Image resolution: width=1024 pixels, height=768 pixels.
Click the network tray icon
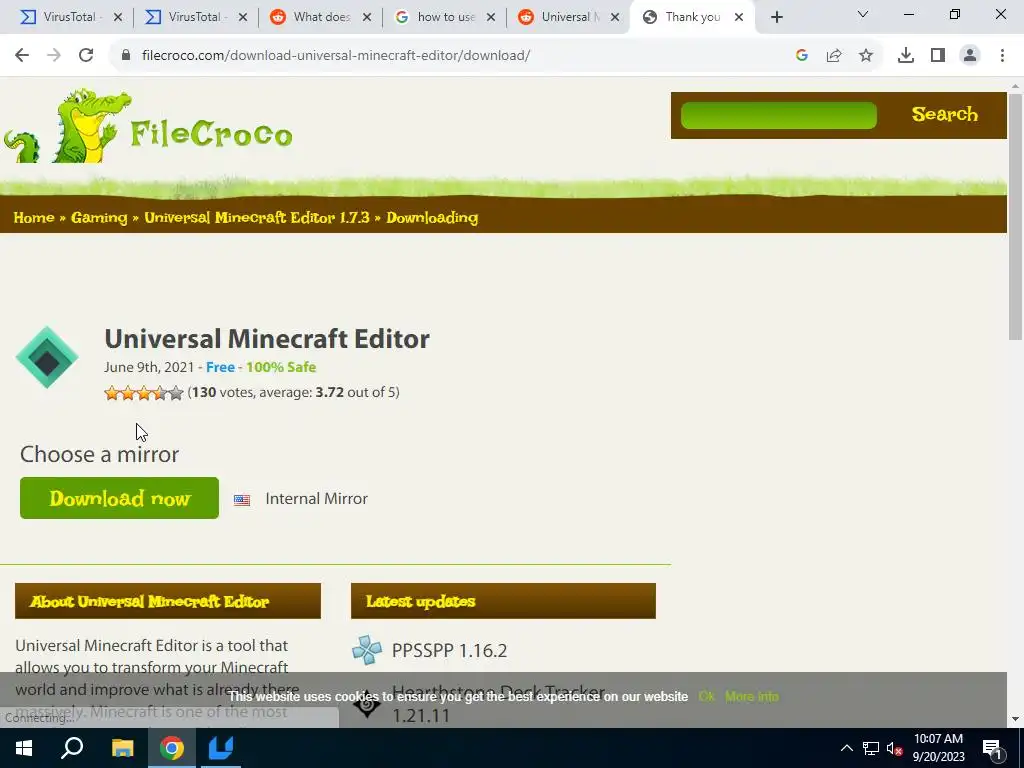(x=871, y=748)
